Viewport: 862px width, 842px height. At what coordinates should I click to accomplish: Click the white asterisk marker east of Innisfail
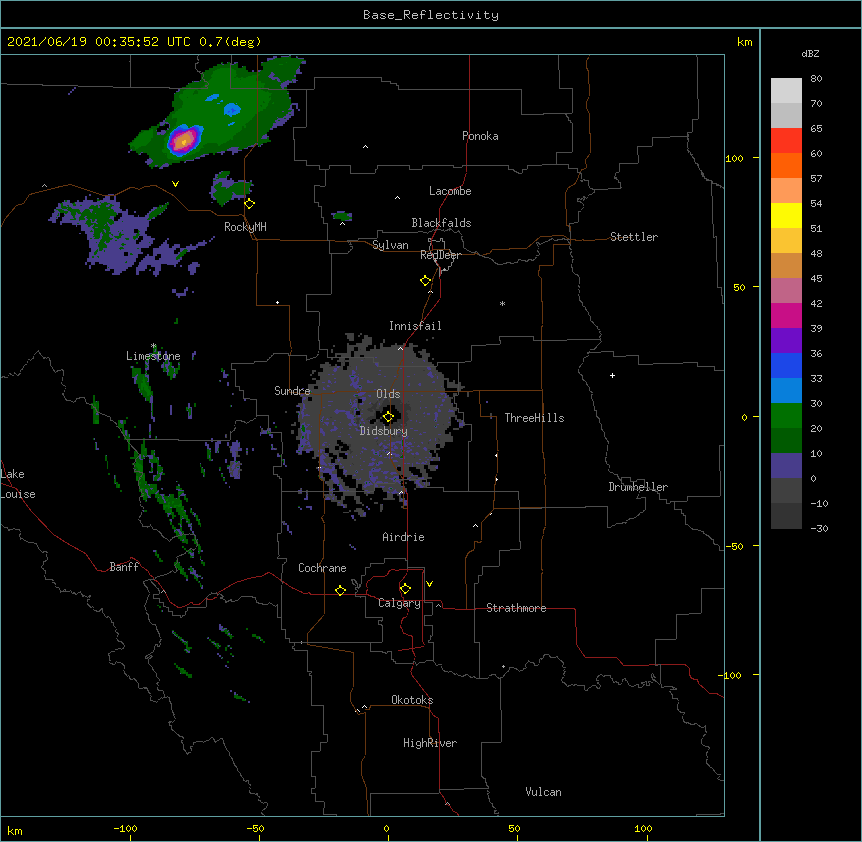tap(502, 304)
